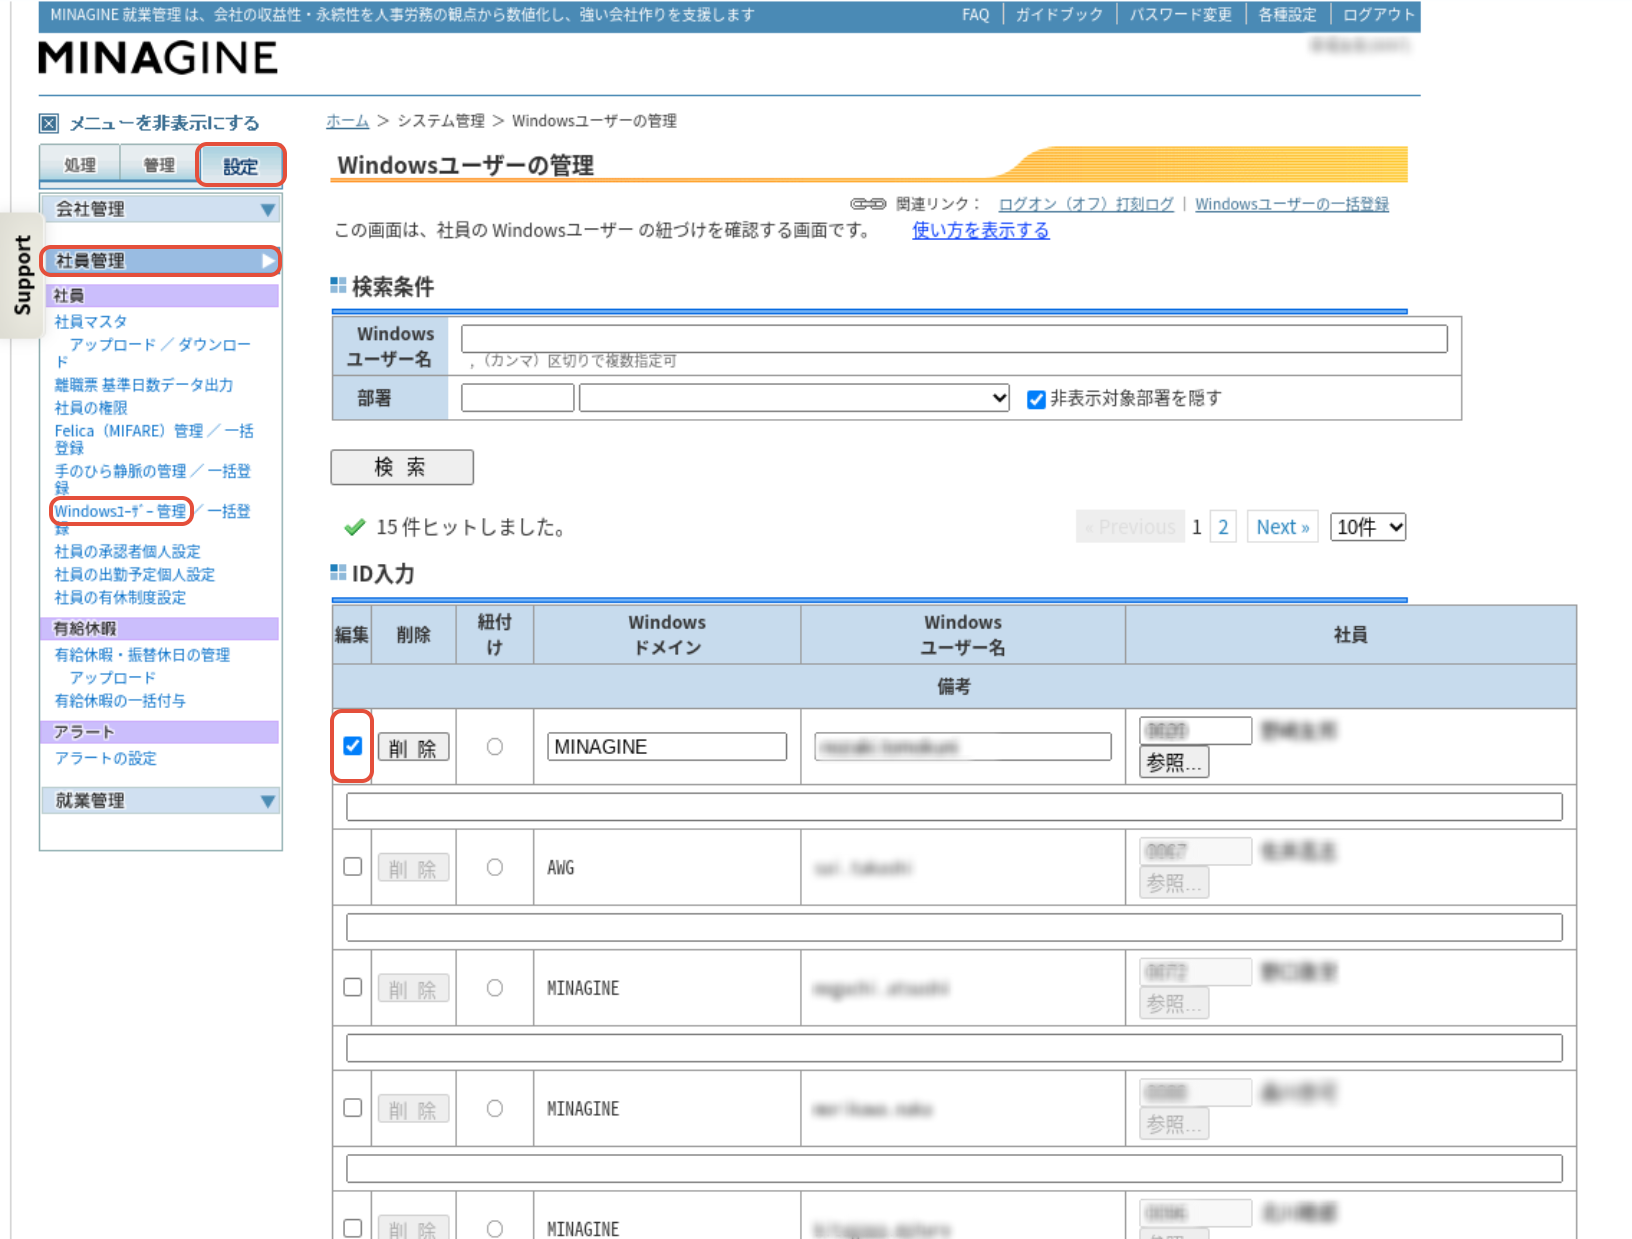
Task: Click the 社員 code field in first row
Action: (1196, 731)
